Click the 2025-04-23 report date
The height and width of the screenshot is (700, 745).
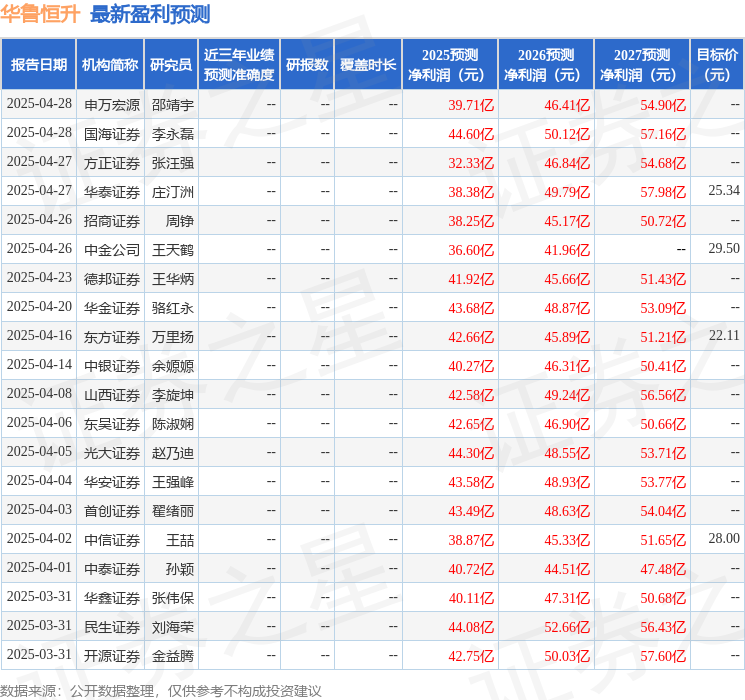click(39, 278)
